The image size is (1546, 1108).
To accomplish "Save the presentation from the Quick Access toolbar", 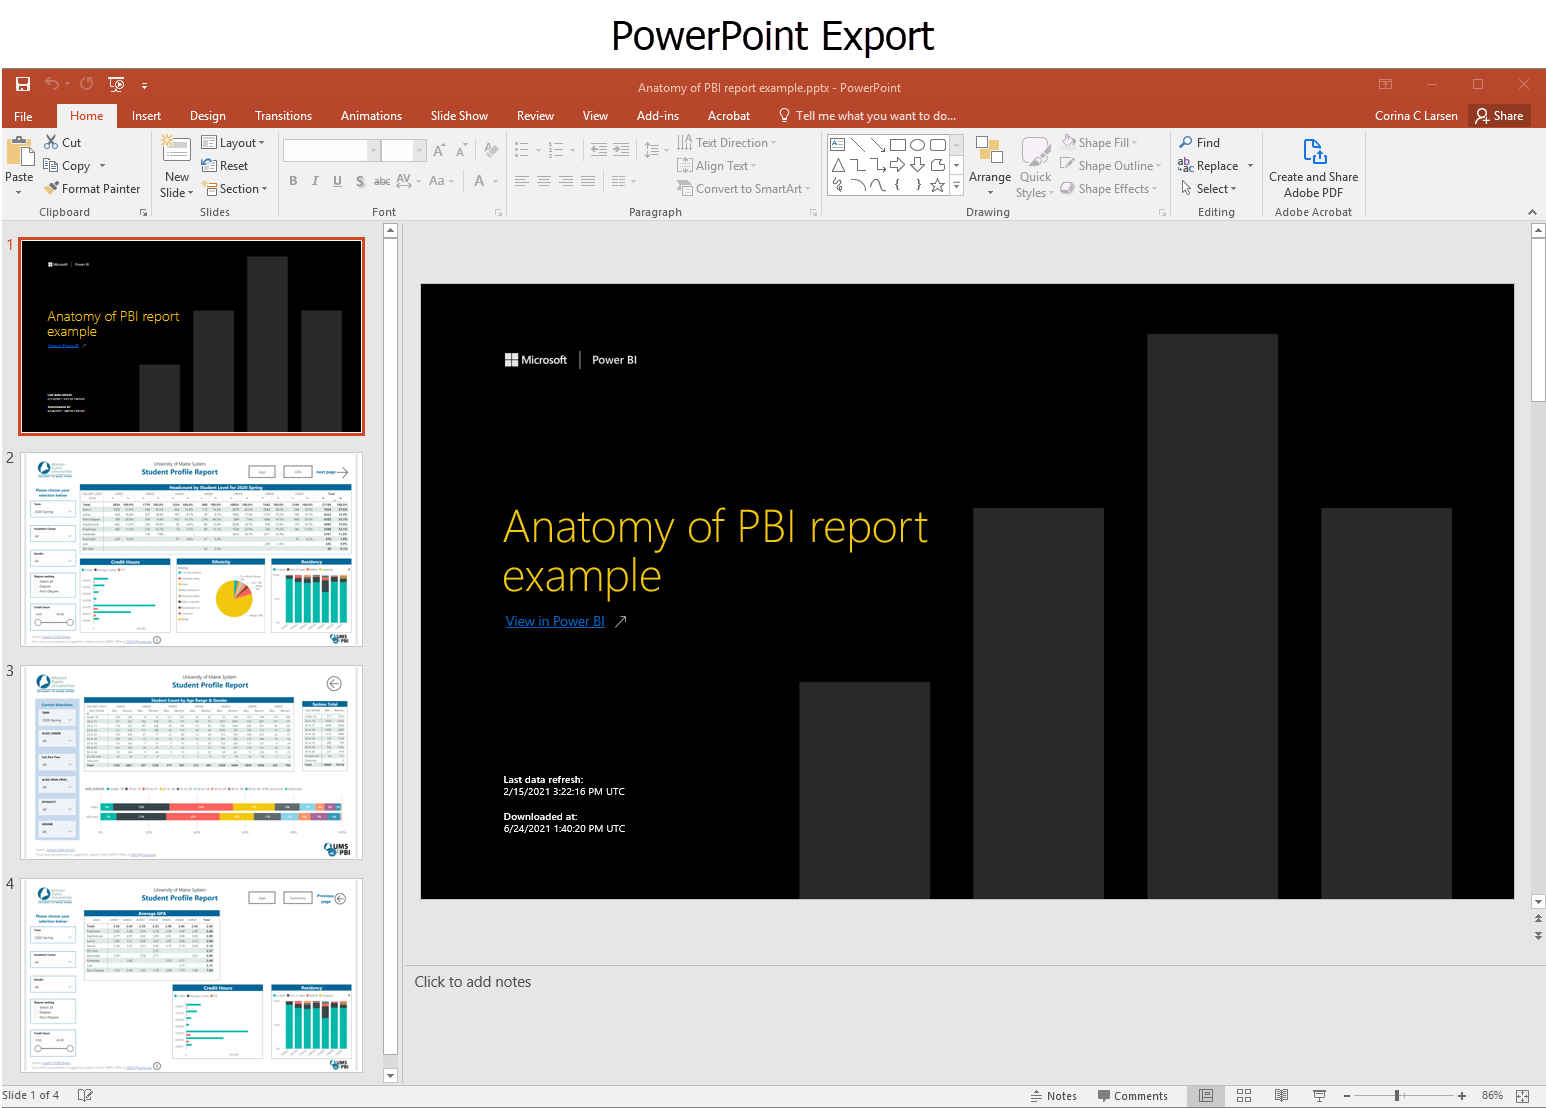I will [x=23, y=85].
